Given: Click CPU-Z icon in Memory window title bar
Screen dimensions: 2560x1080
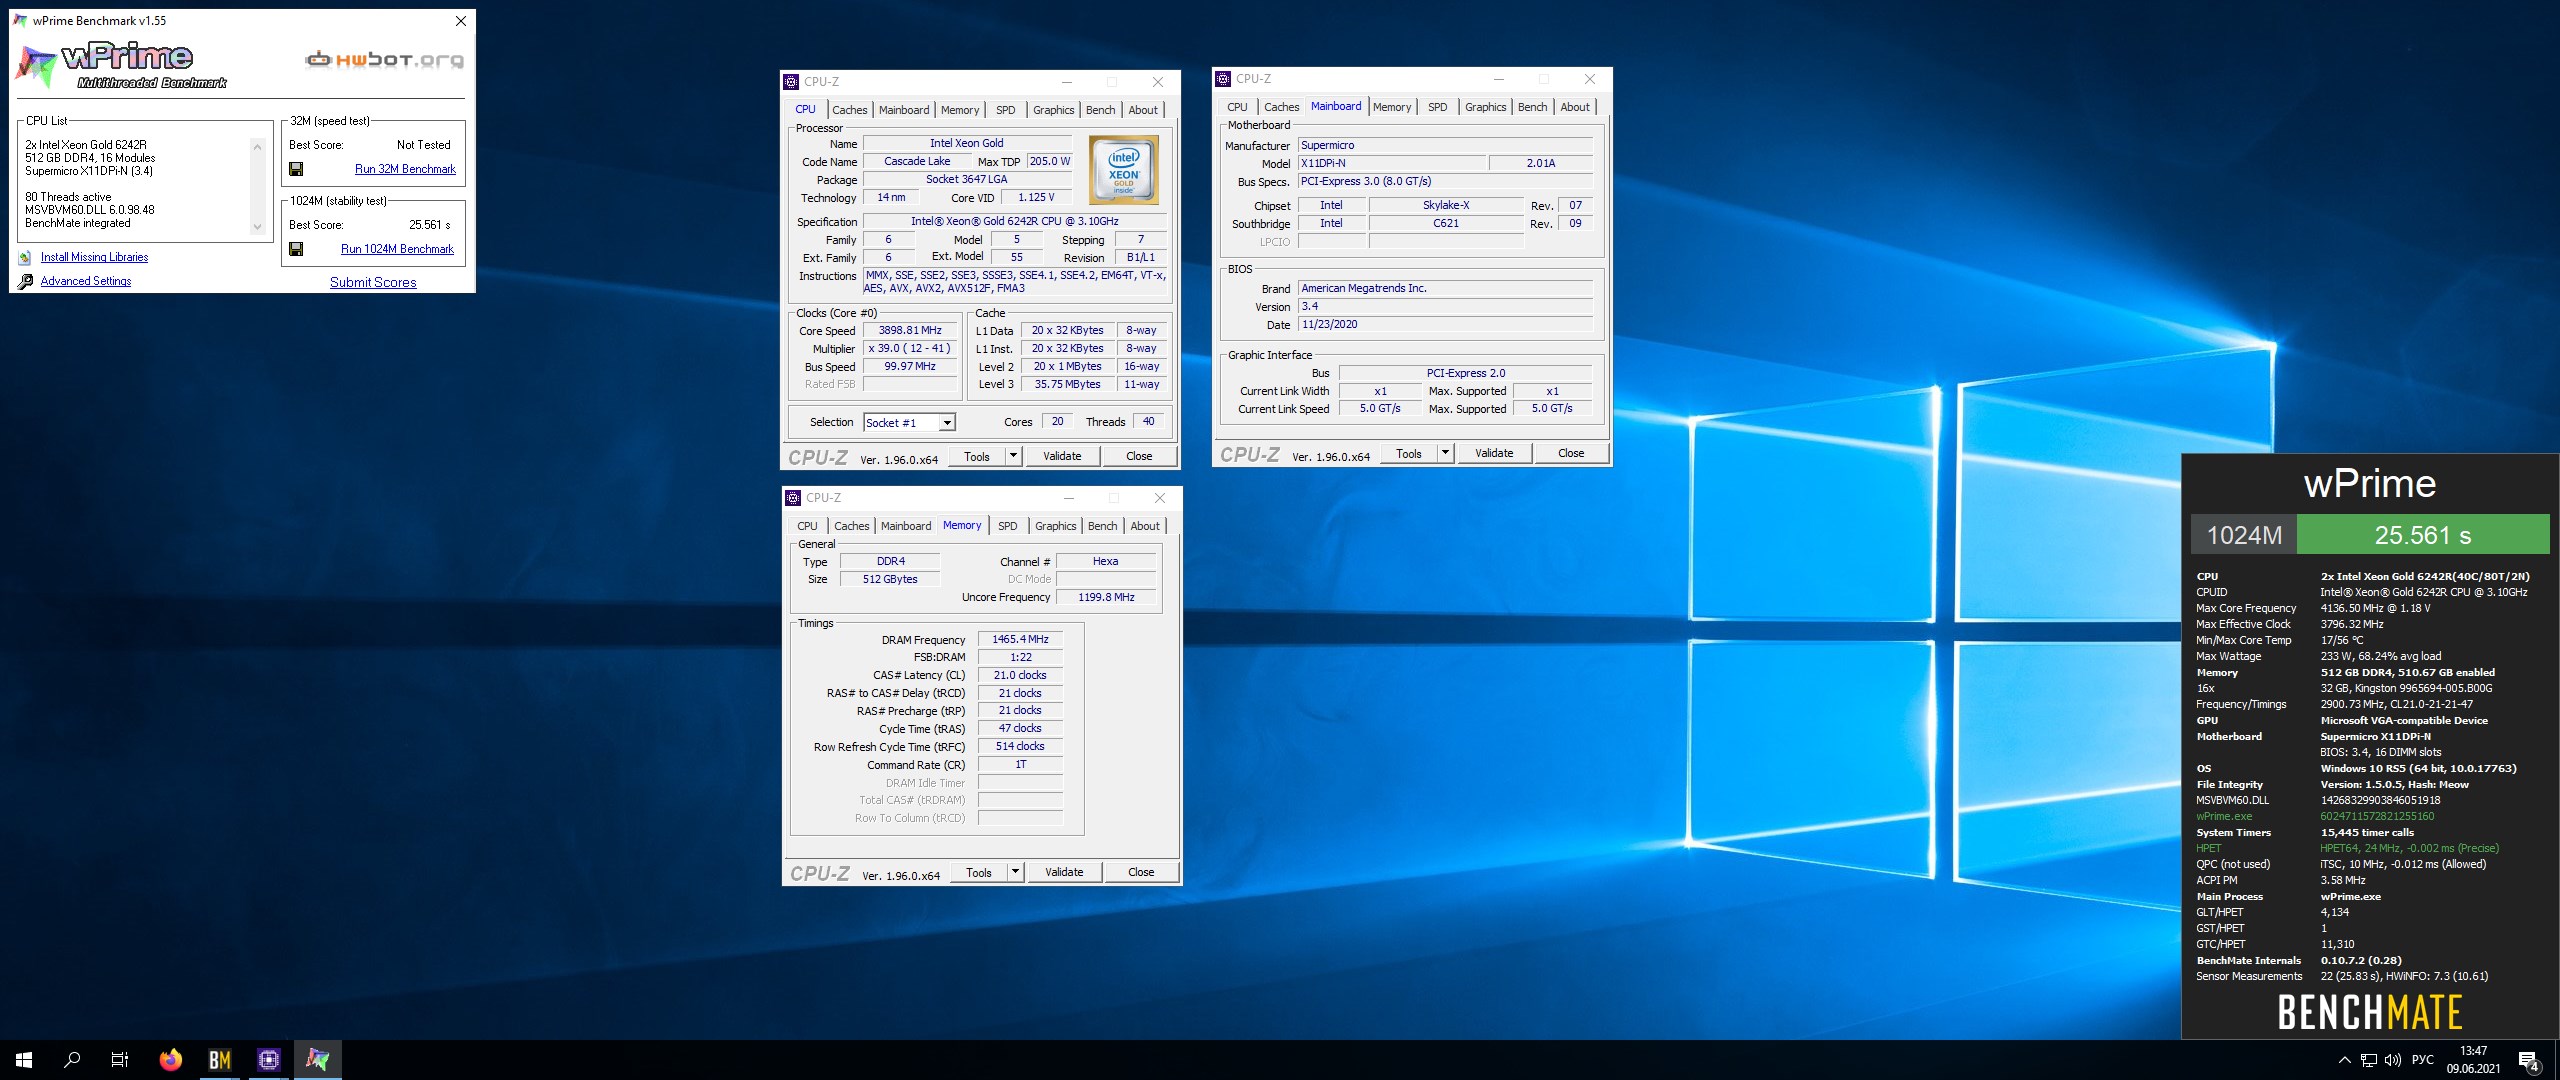Looking at the screenshot, I should pyautogui.click(x=793, y=498).
